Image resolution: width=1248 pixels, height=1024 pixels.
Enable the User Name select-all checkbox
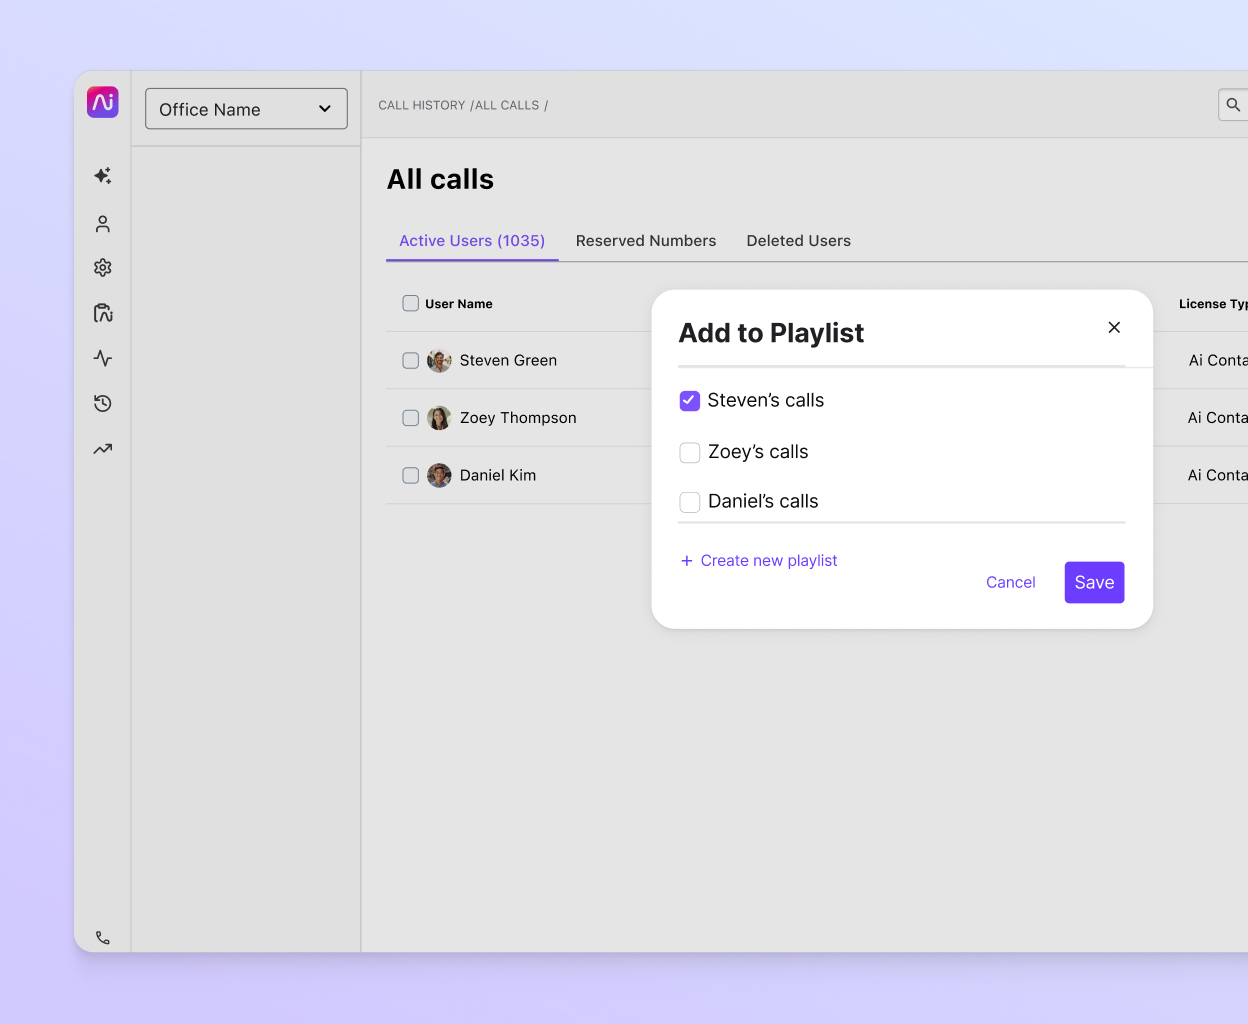pyautogui.click(x=410, y=303)
